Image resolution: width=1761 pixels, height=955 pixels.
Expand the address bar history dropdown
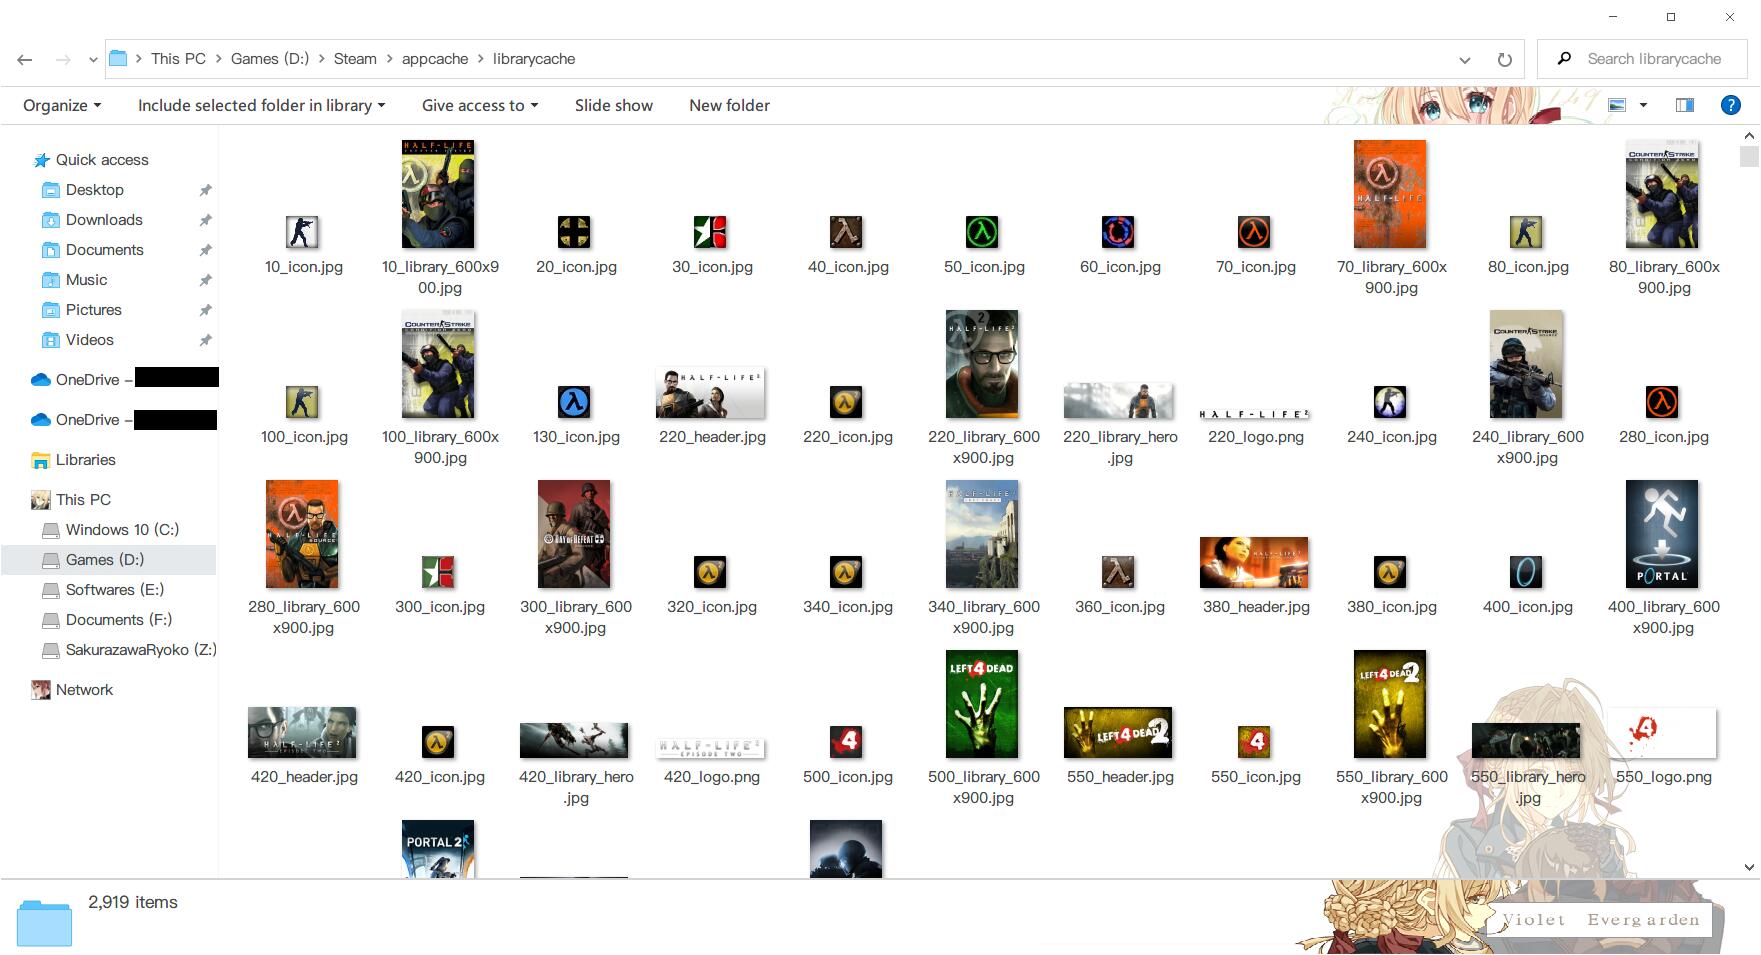tap(1465, 59)
